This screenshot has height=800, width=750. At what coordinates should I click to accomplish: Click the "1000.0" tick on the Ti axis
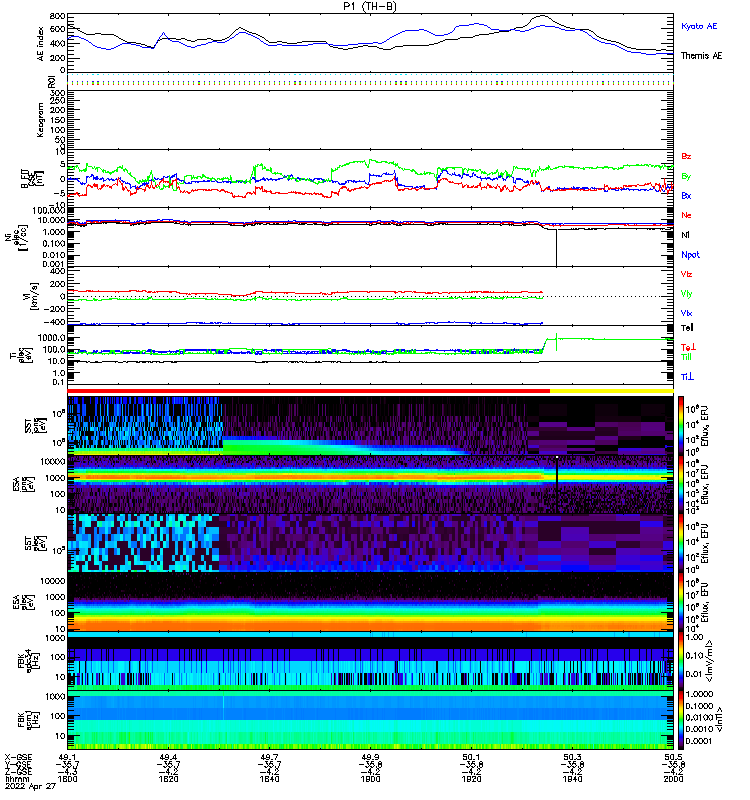pyautogui.click(x=52, y=338)
